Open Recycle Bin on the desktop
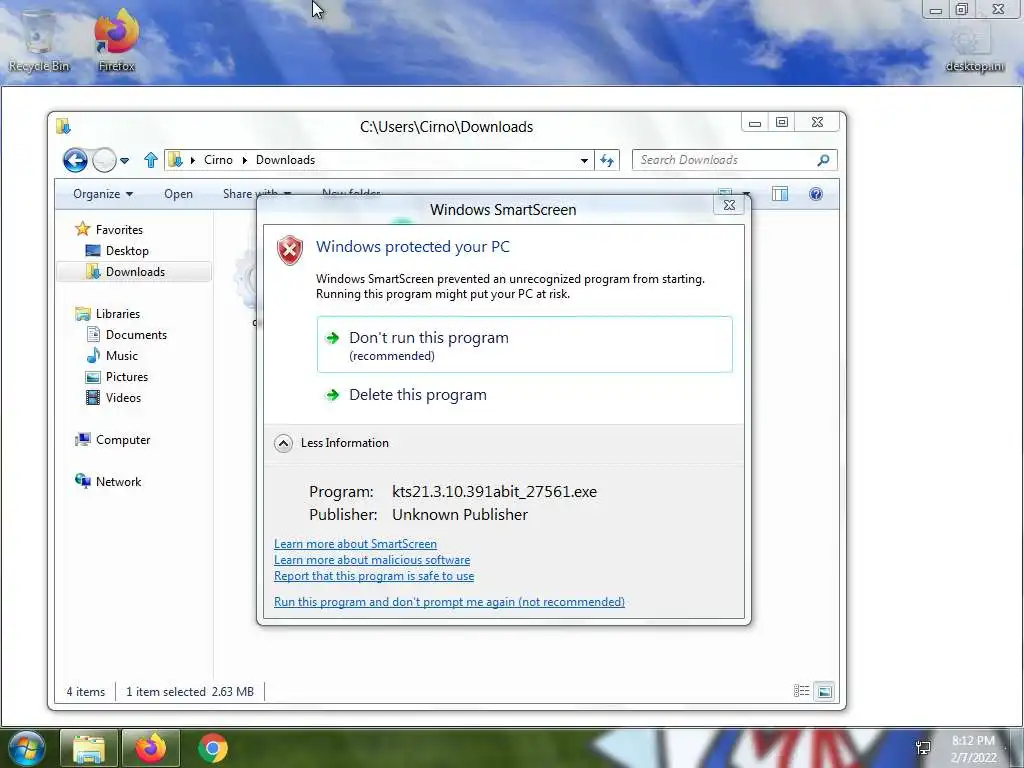The height and width of the screenshot is (768, 1024). coord(39,39)
